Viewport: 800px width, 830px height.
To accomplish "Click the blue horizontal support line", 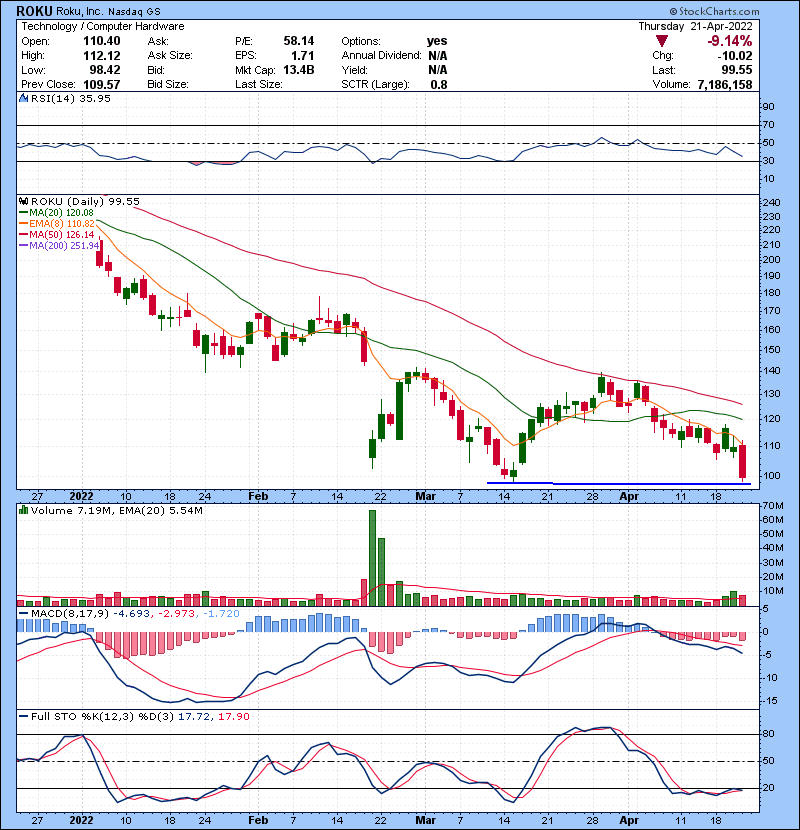I will (x=618, y=483).
